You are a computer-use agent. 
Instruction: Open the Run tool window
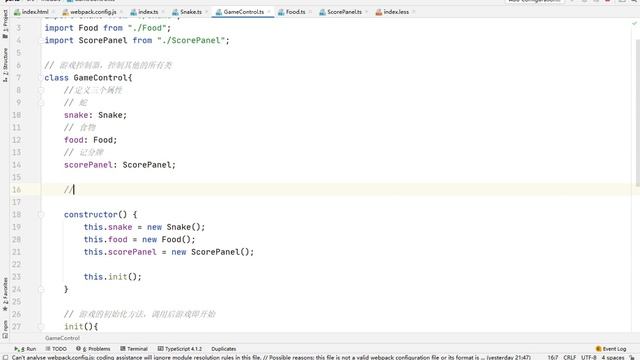click(25, 349)
